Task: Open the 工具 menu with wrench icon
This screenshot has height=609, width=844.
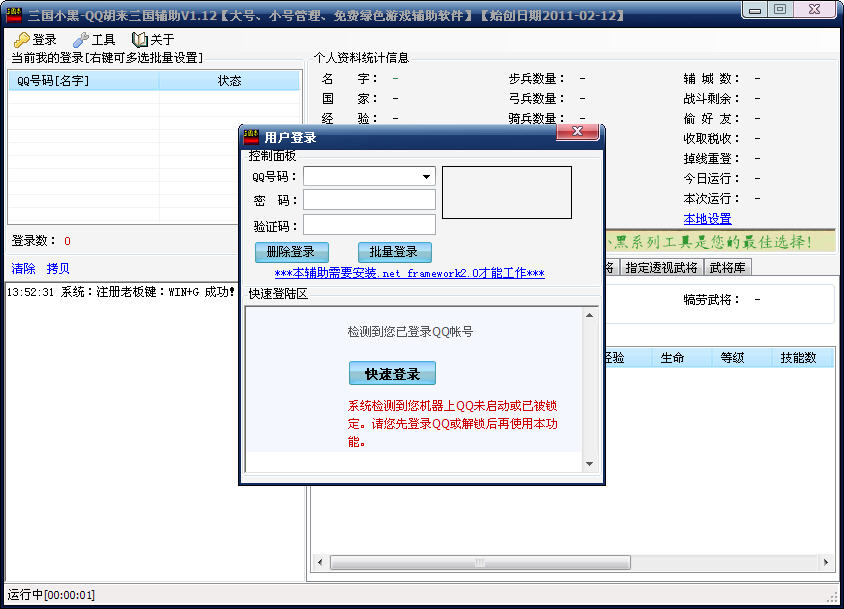Action: tap(94, 39)
